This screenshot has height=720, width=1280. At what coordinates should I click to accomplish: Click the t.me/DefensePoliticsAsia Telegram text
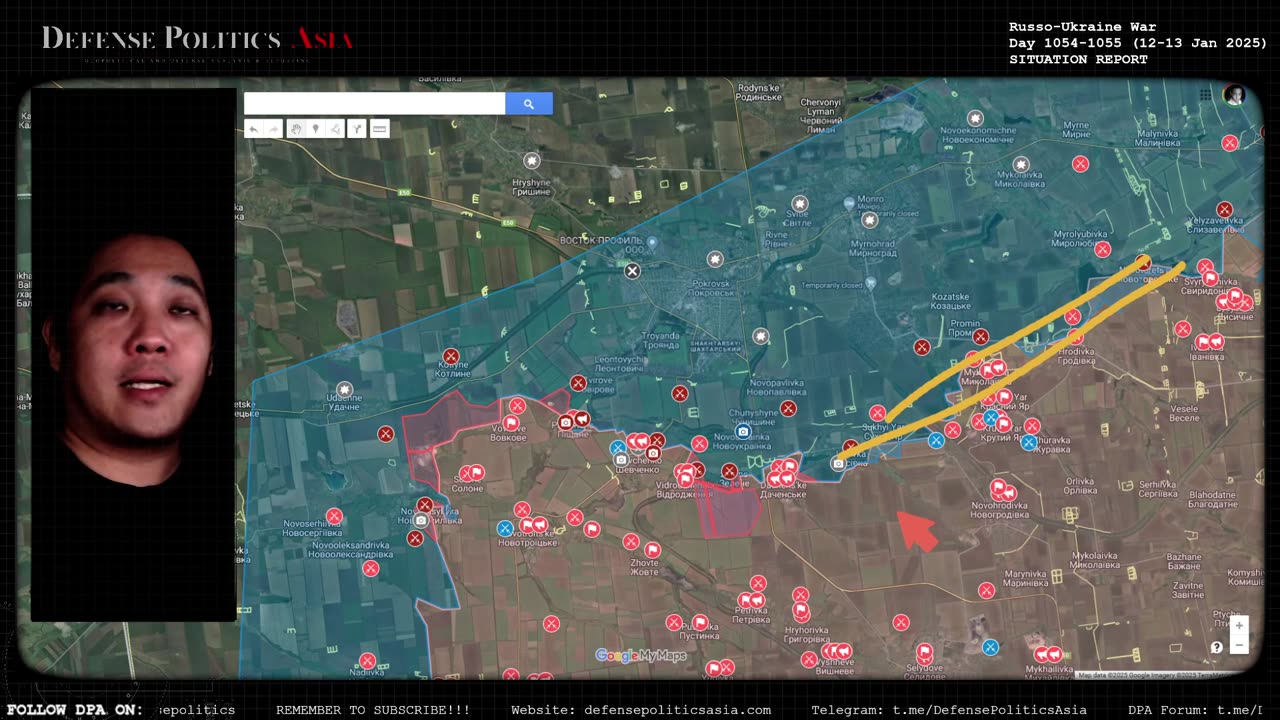tap(989, 710)
